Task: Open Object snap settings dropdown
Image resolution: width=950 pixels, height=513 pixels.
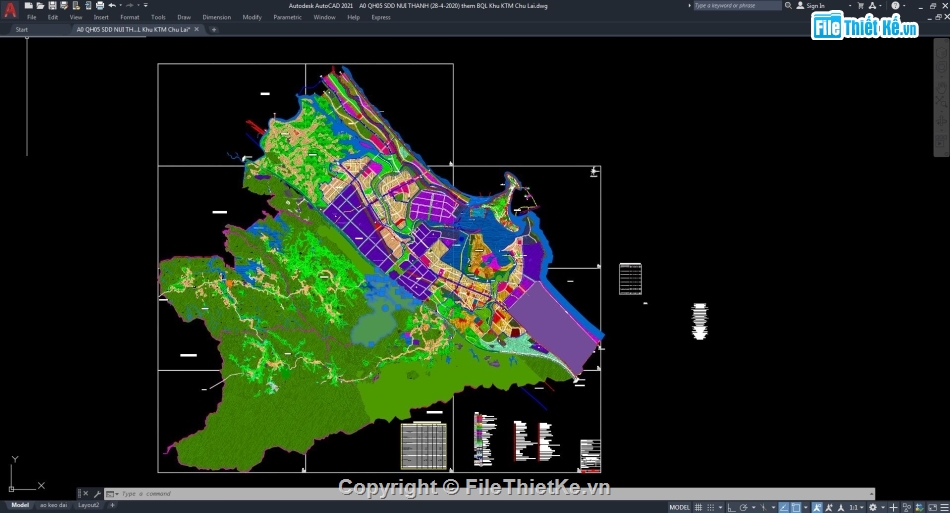Action: coord(806,507)
